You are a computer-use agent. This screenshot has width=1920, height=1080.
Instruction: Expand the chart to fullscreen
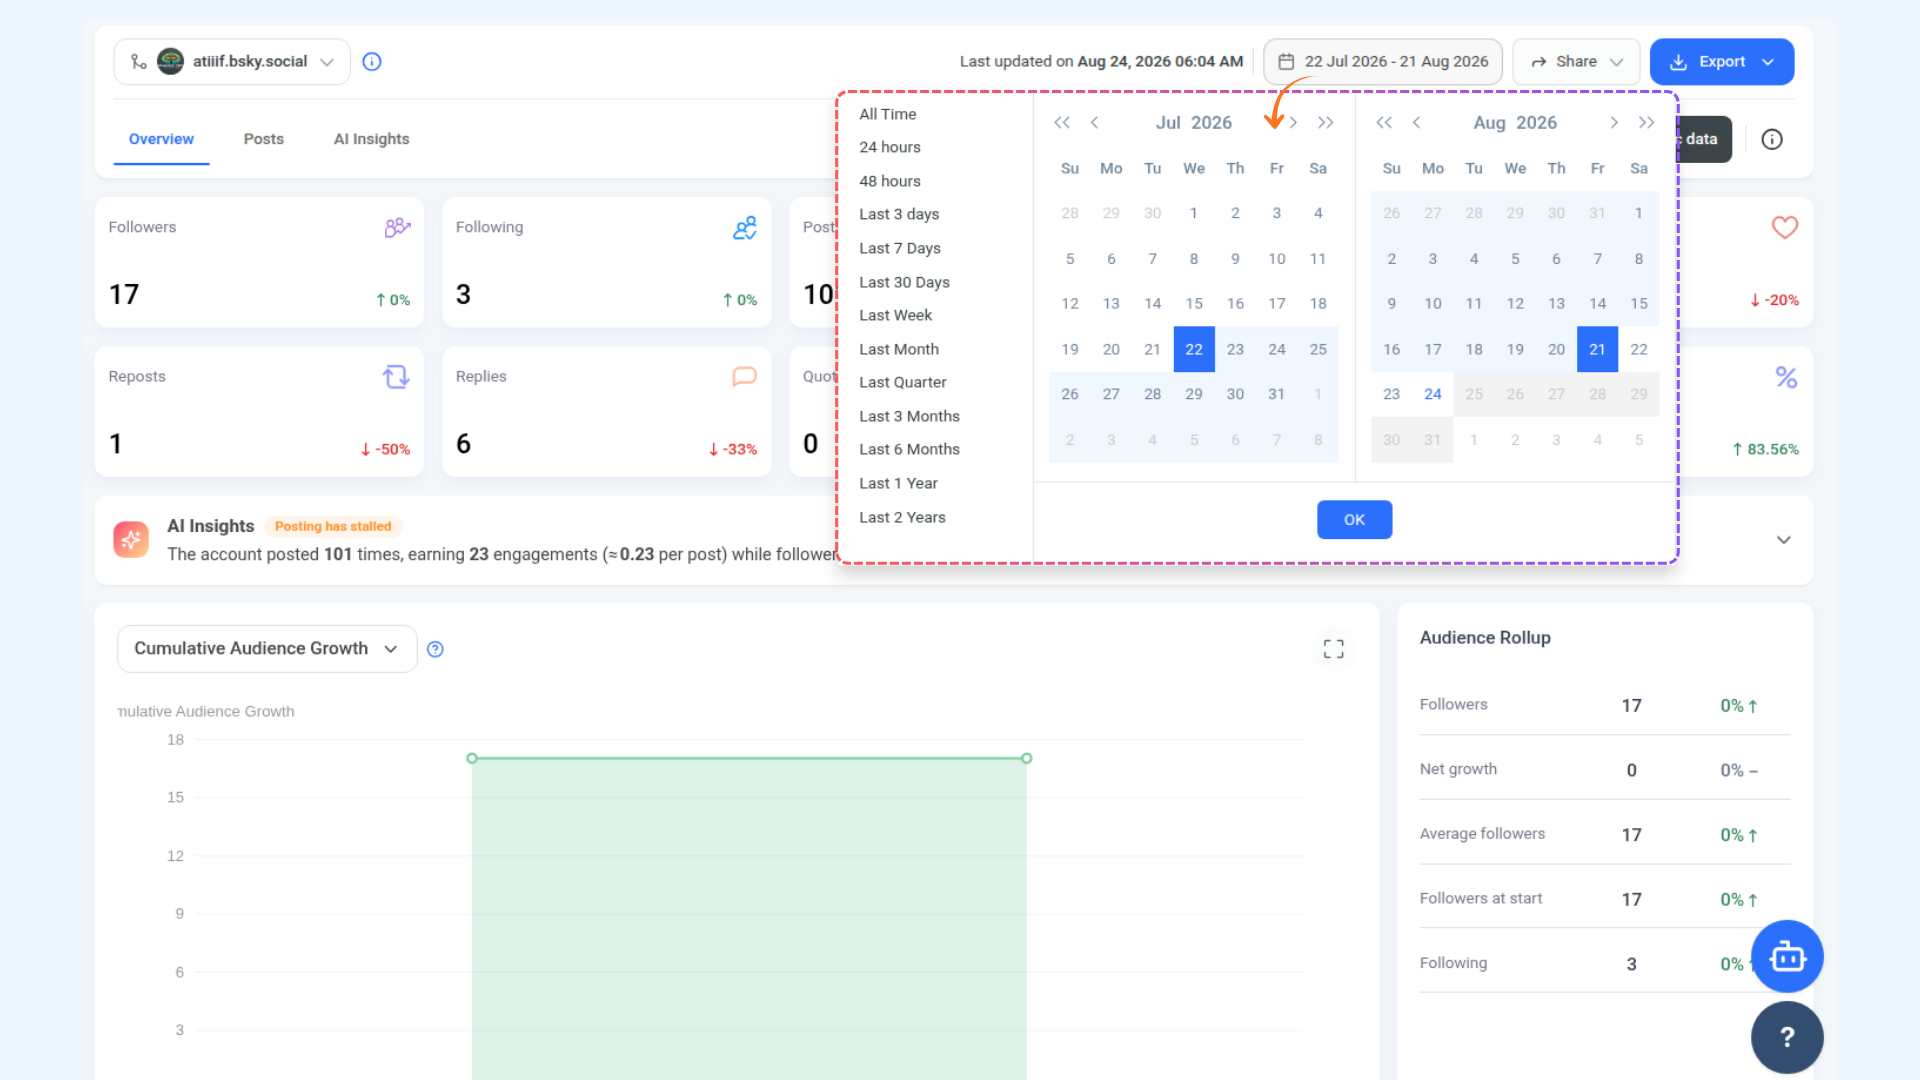click(1333, 649)
